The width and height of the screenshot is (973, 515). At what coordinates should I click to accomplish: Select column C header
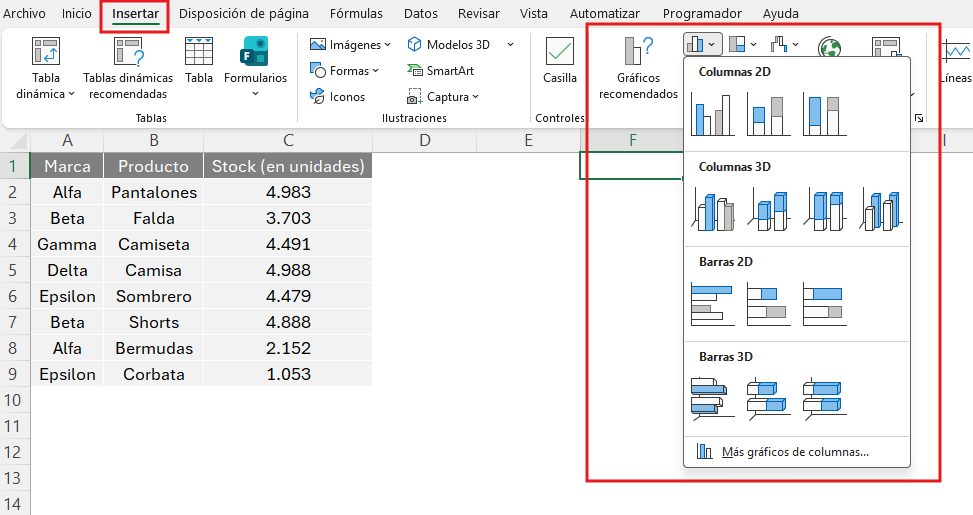click(288, 140)
